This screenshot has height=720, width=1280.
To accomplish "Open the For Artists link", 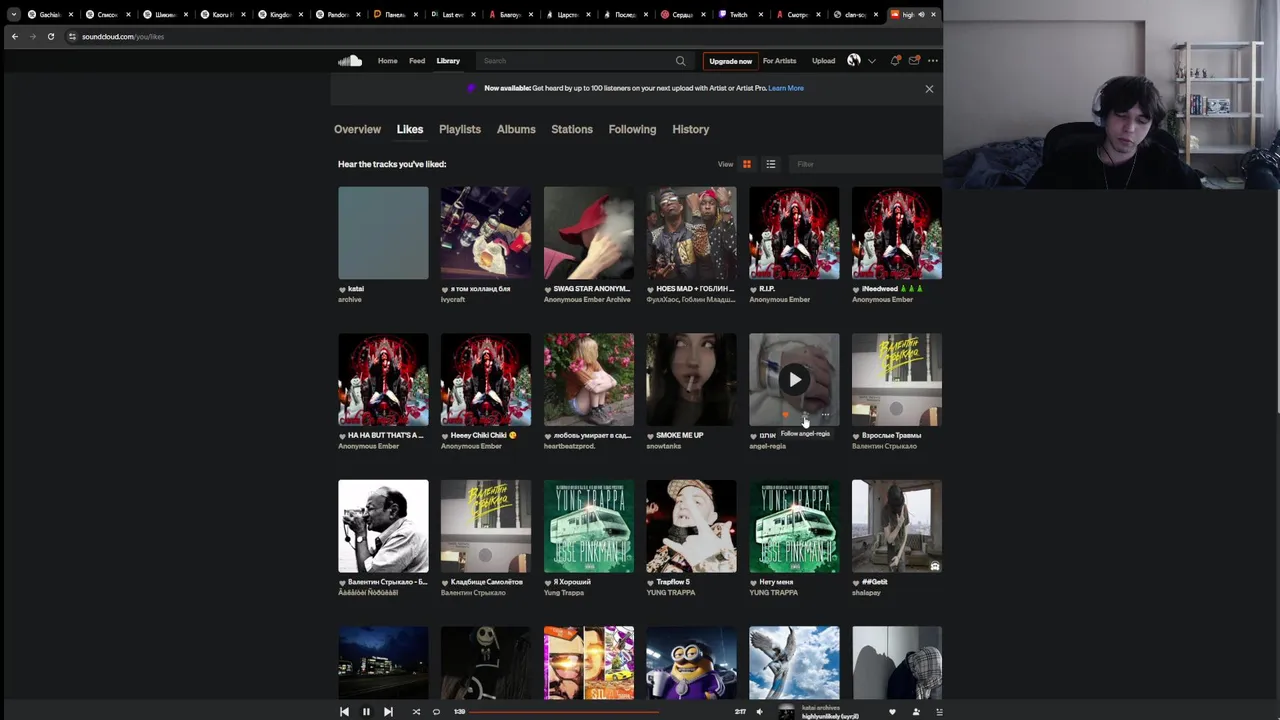I will [779, 61].
